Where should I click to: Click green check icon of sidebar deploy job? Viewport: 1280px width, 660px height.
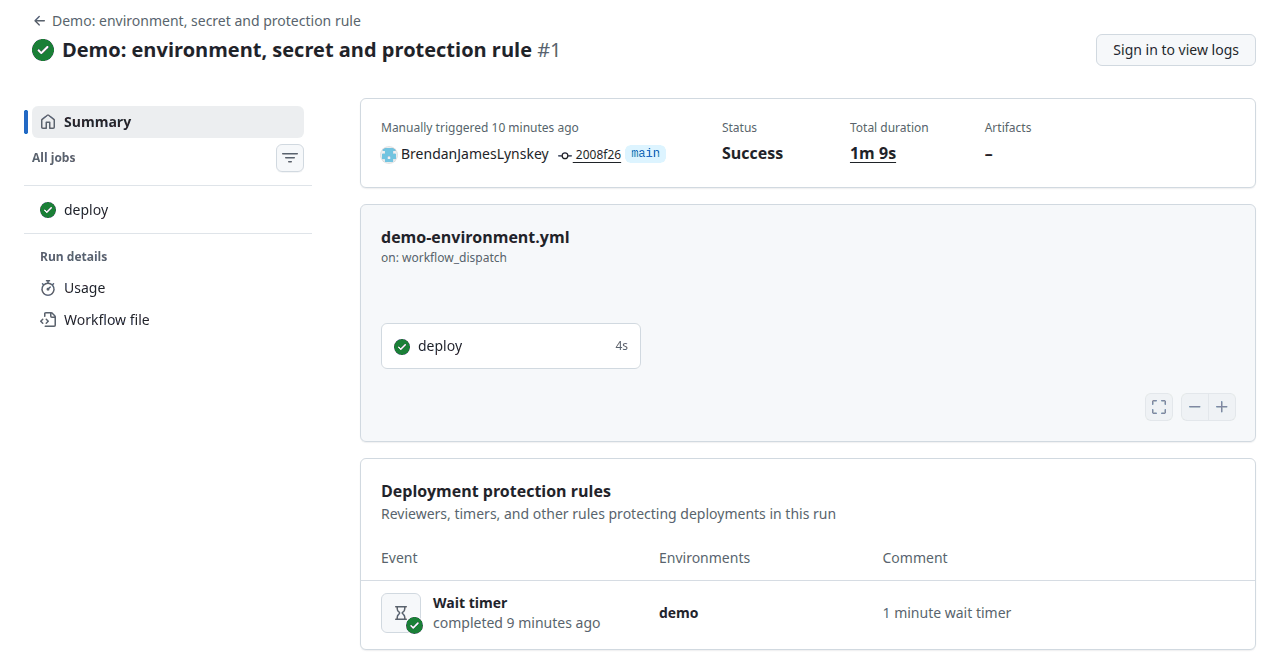48,210
